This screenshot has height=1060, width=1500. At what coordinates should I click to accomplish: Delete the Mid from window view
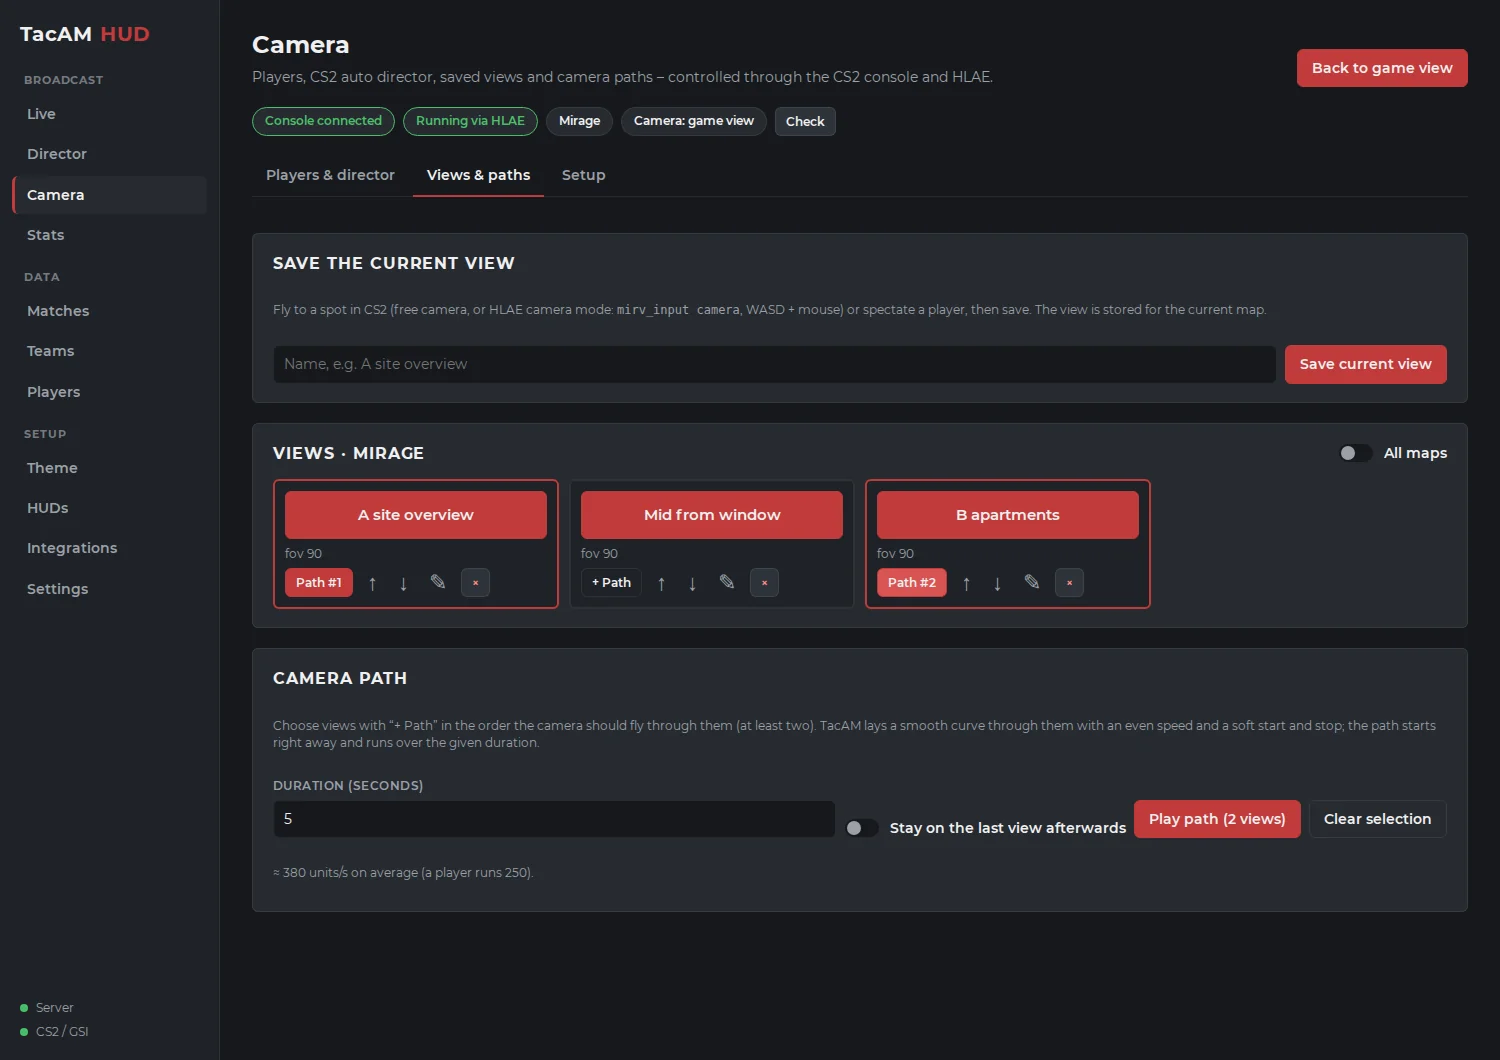(764, 583)
